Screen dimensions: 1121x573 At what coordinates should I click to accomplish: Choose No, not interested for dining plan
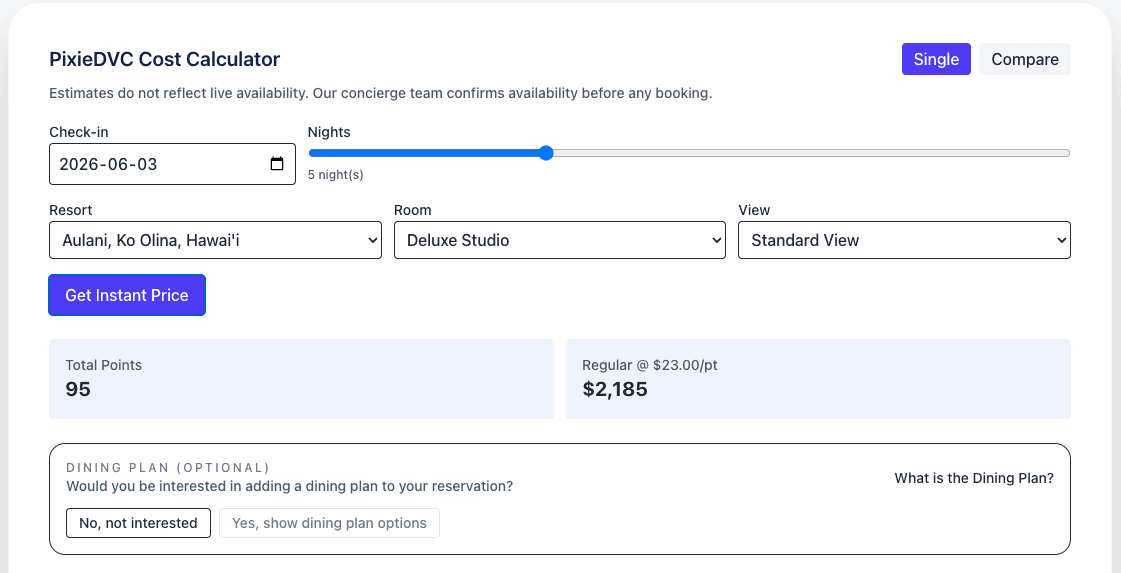coord(139,523)
